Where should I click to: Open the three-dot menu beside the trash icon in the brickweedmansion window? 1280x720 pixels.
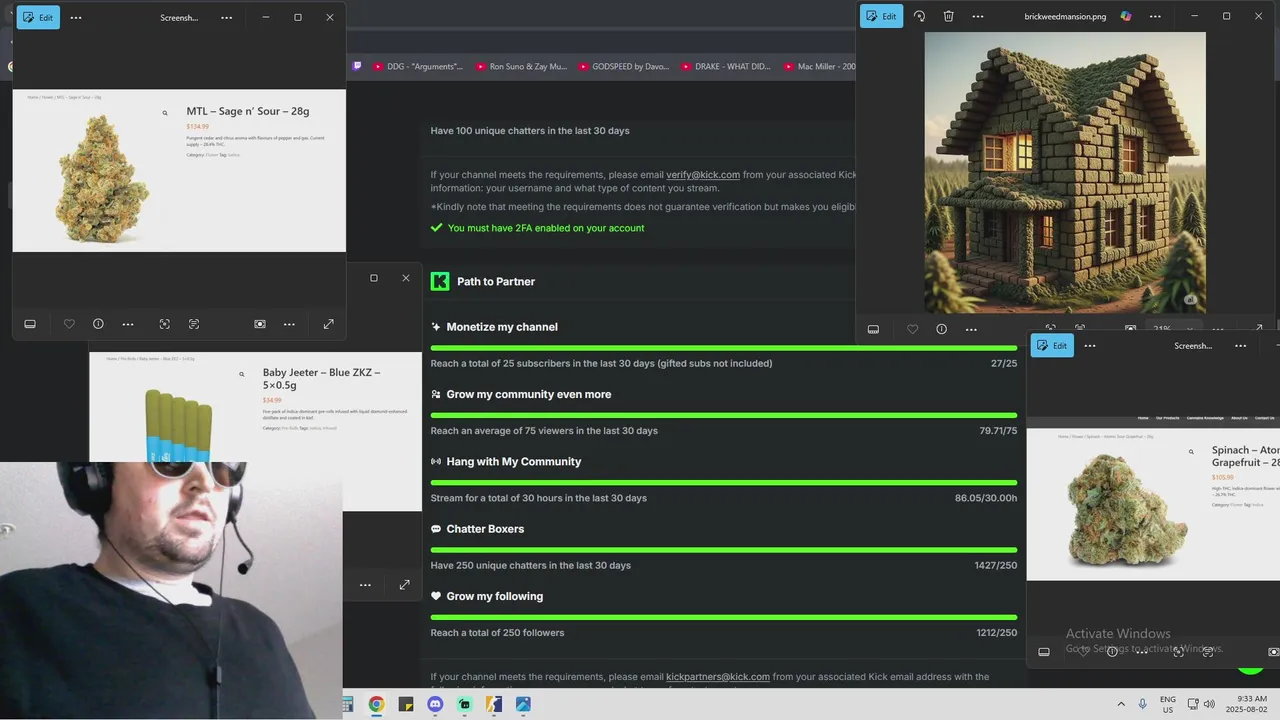coord(978,16)
